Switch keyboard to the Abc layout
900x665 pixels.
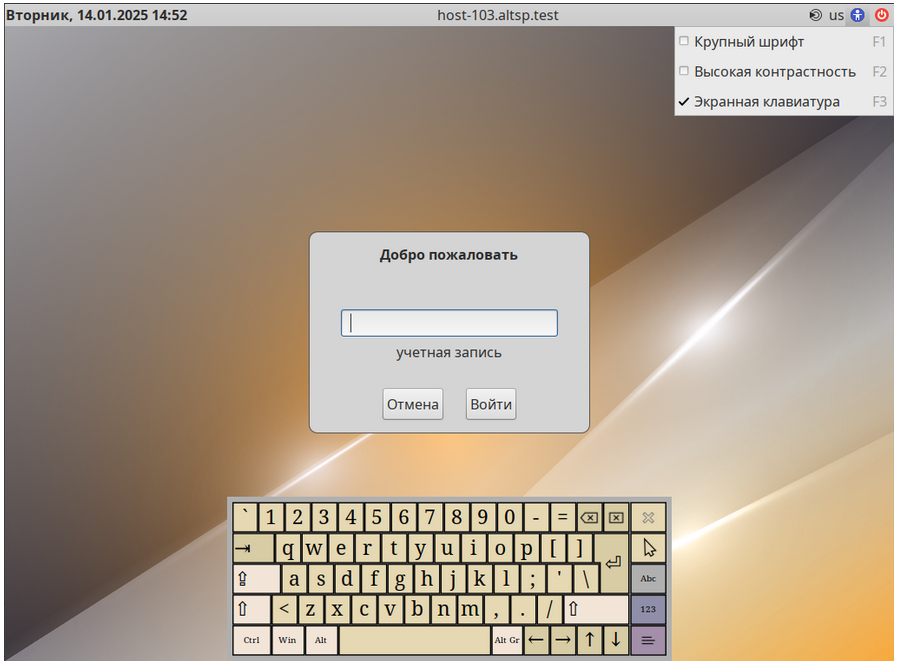[x=649, y=578]
